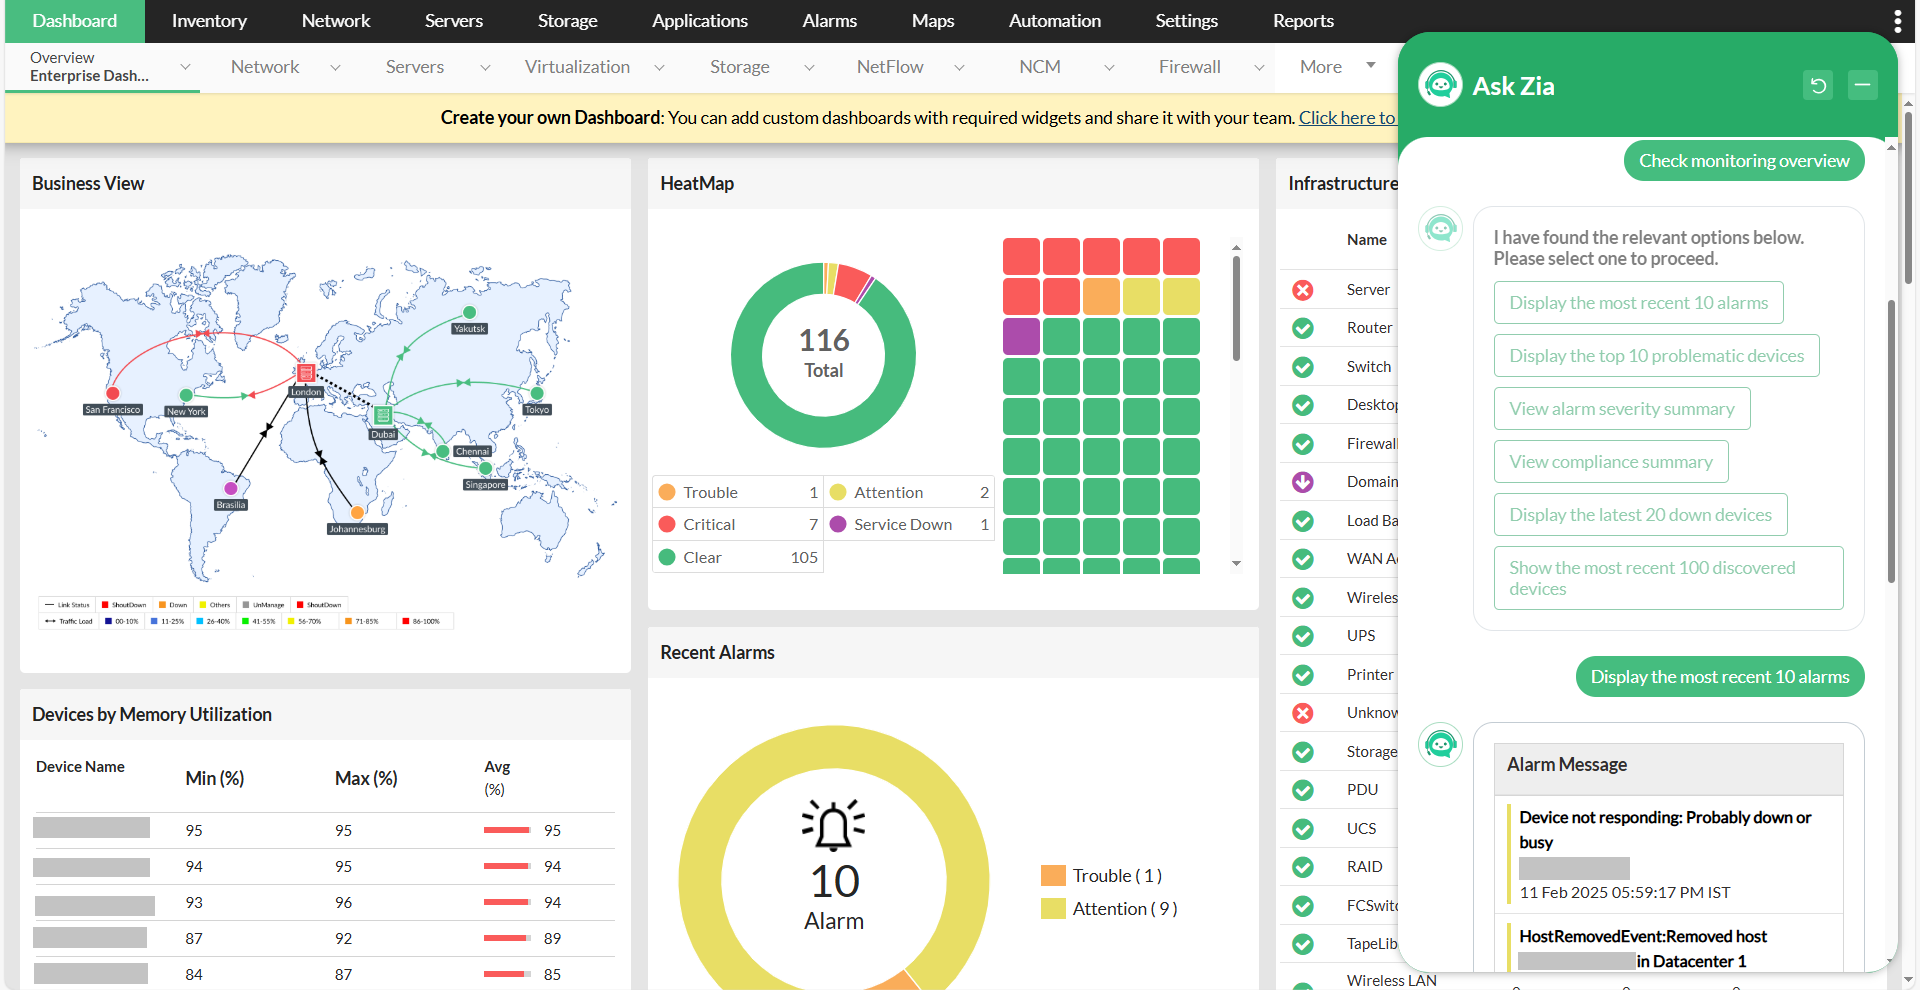Click the green check icon beside Router
Screen dimensions: 1920x990
tap(1302, 328)
